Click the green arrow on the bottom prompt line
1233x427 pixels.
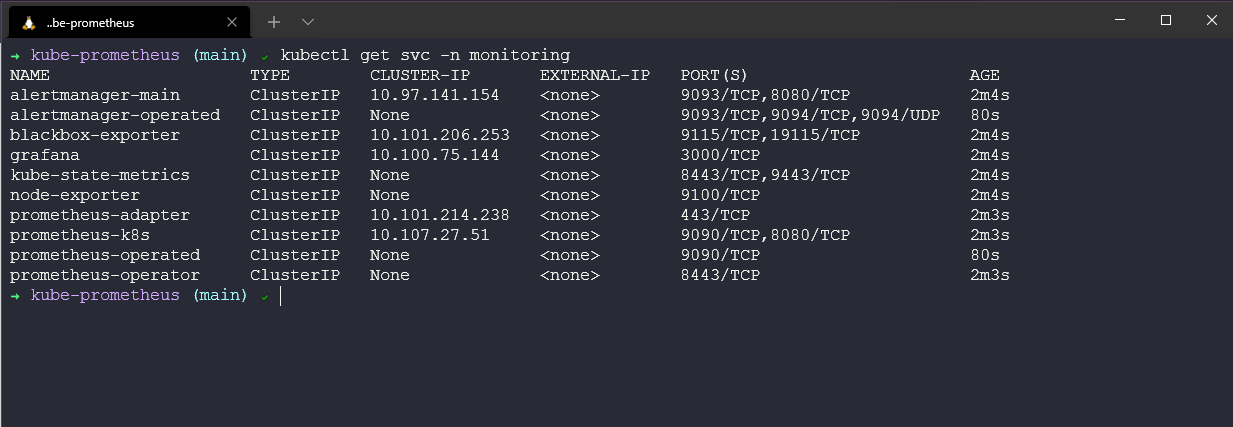click(x=15, y=295)
